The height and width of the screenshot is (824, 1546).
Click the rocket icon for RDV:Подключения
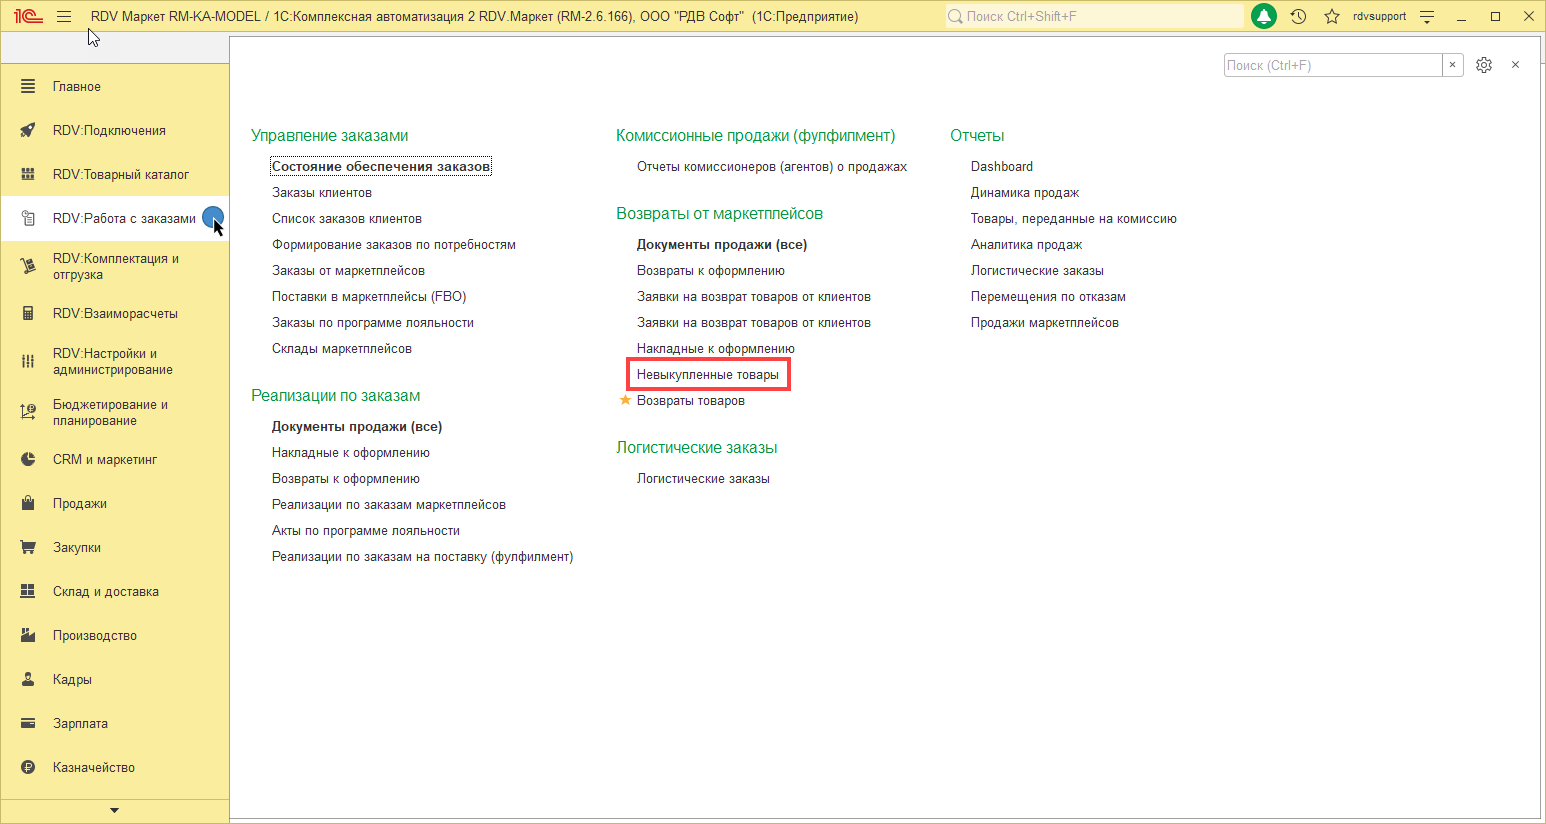coord(28,131)
